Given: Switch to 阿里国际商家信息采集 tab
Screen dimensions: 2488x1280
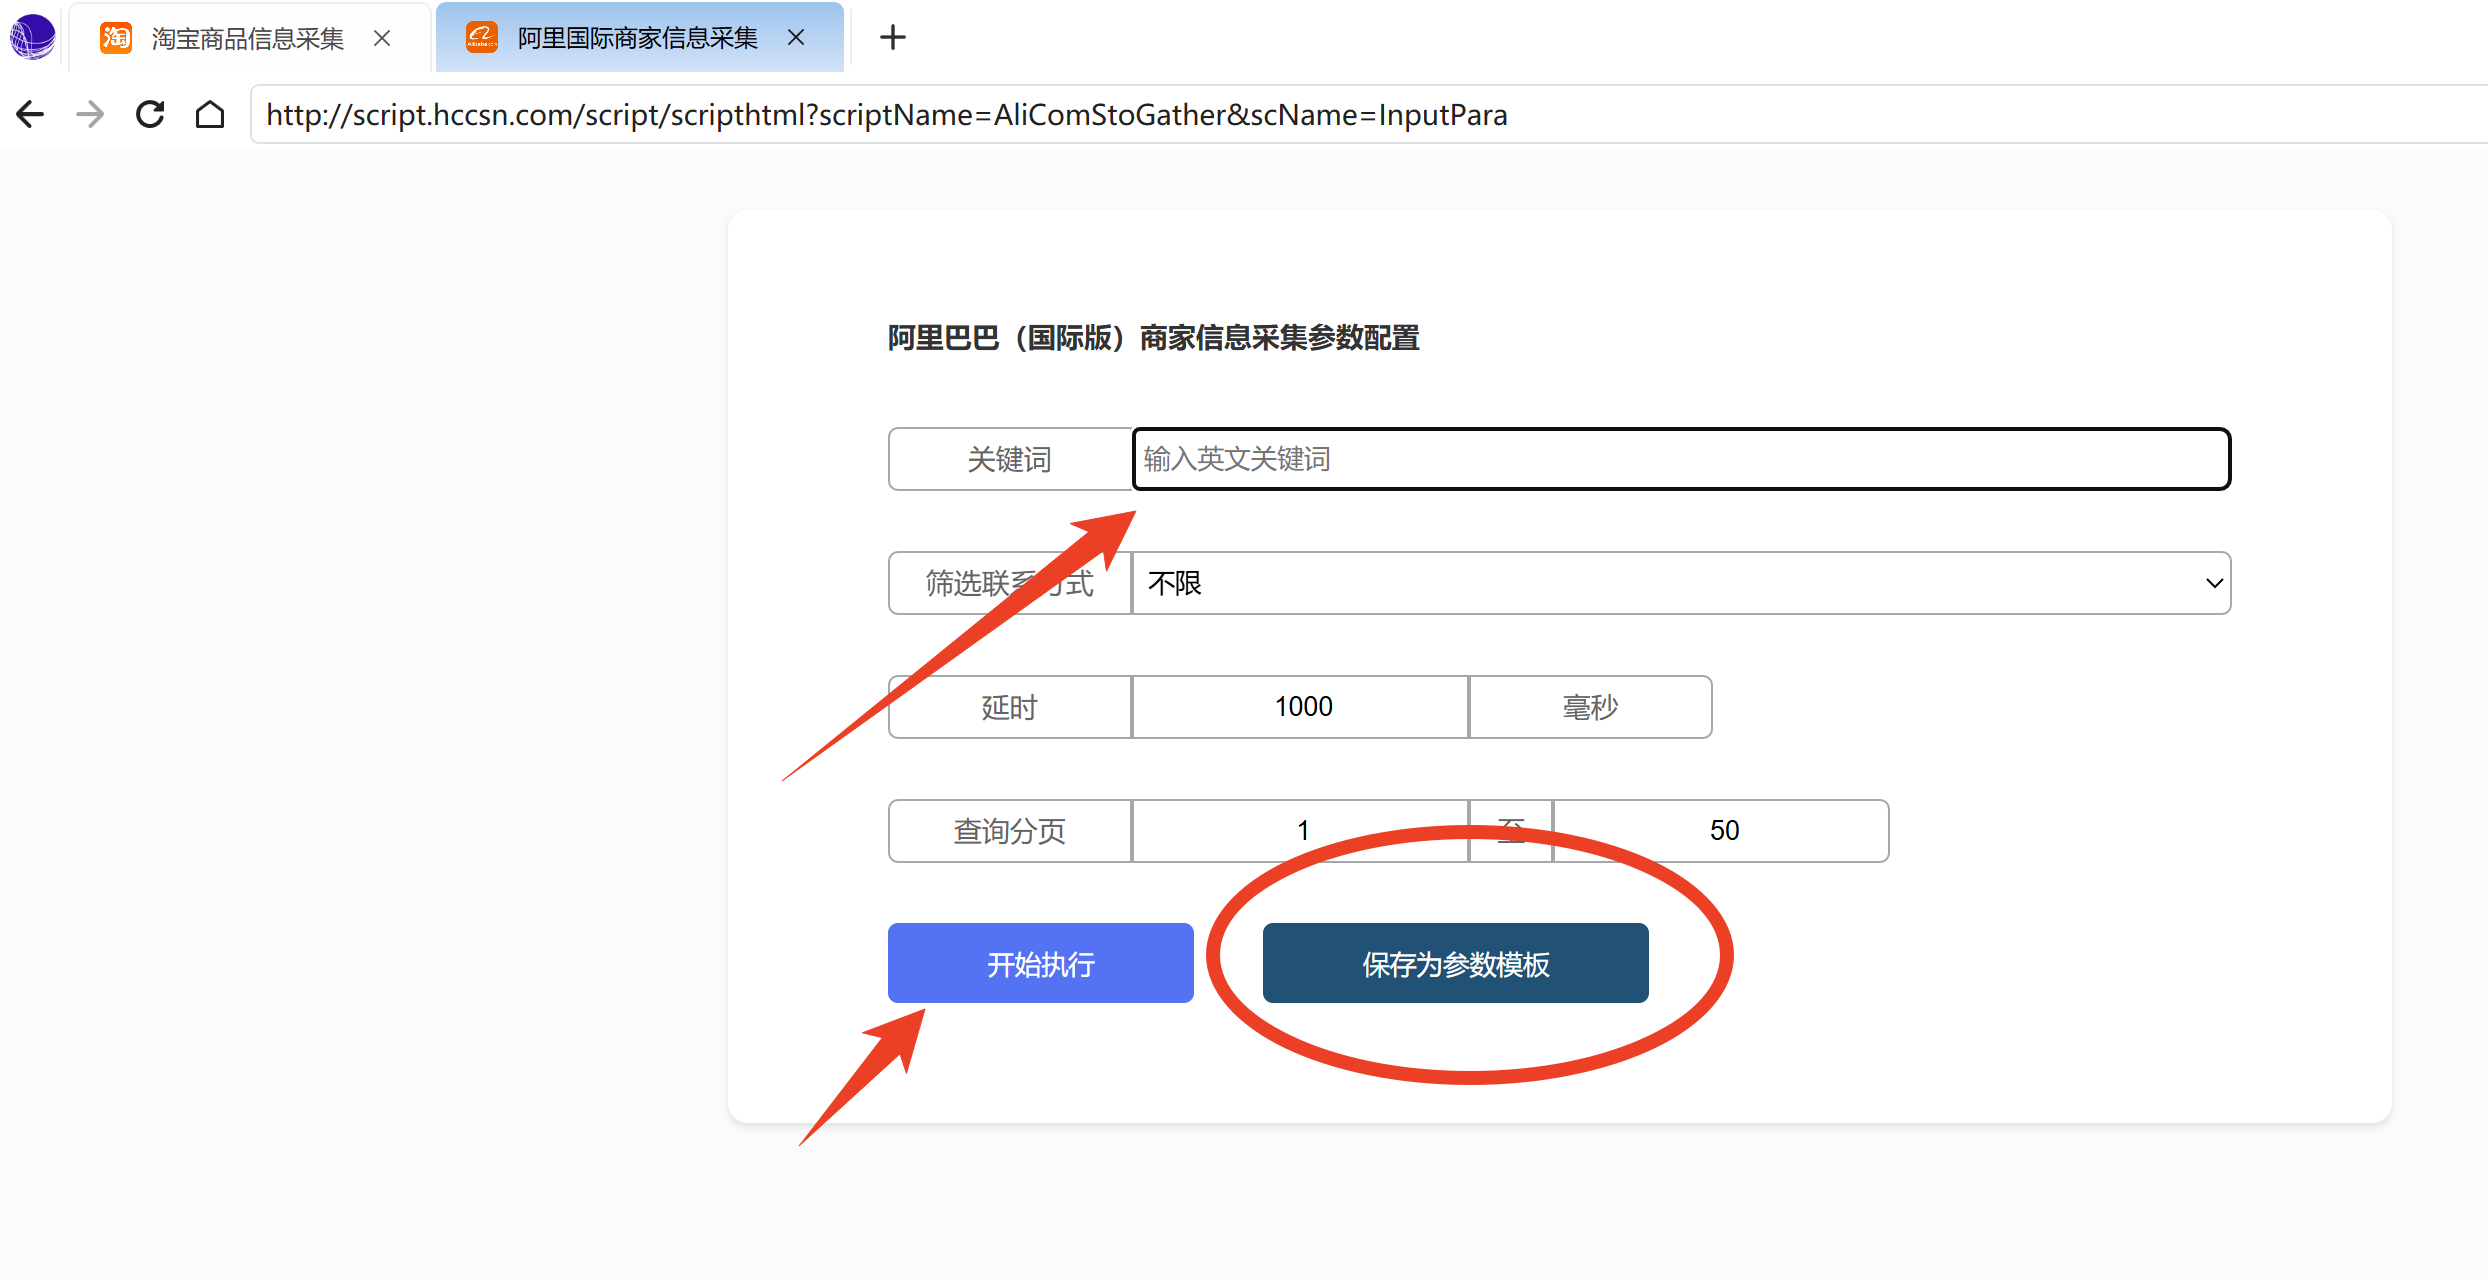Looking at the screenshot, I should click(x=638, y=38).
